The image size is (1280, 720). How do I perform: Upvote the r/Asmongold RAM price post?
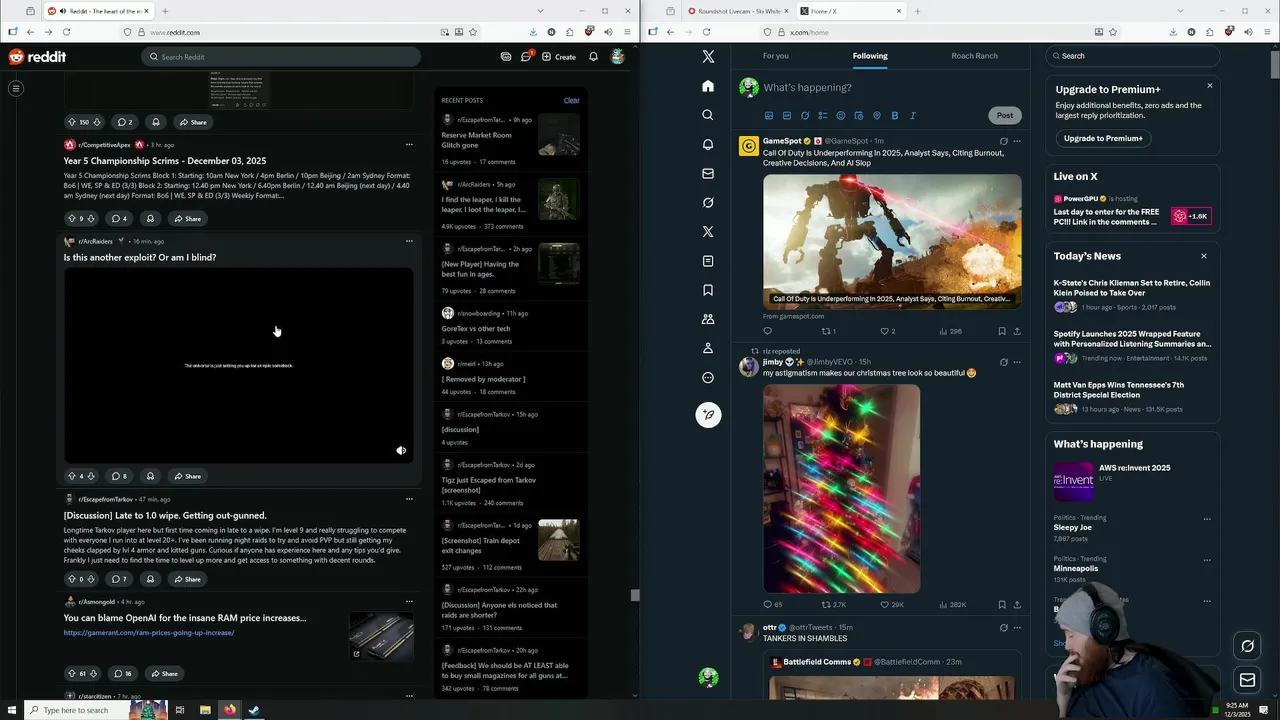click(71, 674)
